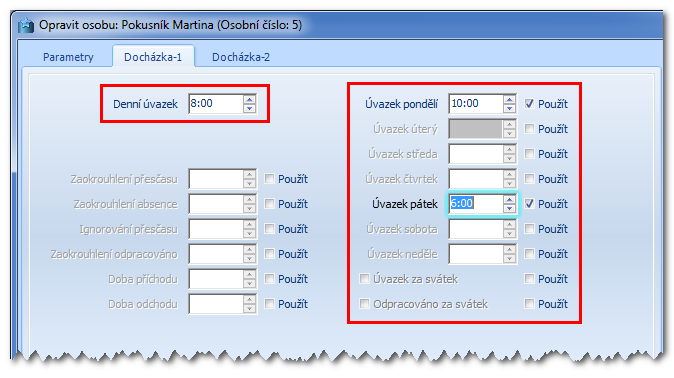Tick the Úvazek za svátek checkbox
The width and height of the screenshot is (674, 378).
[x=365, y=279]
